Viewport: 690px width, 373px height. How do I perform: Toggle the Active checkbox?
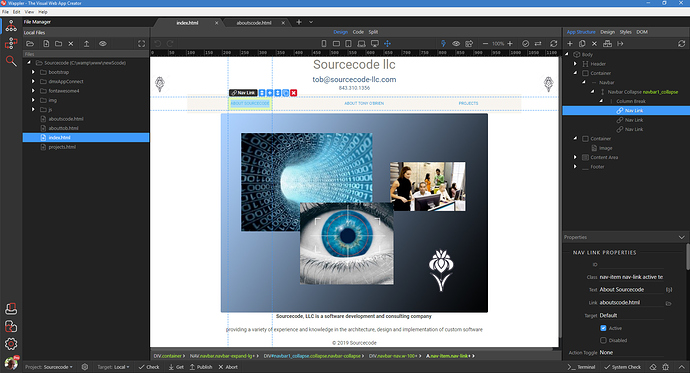(603, 328)
